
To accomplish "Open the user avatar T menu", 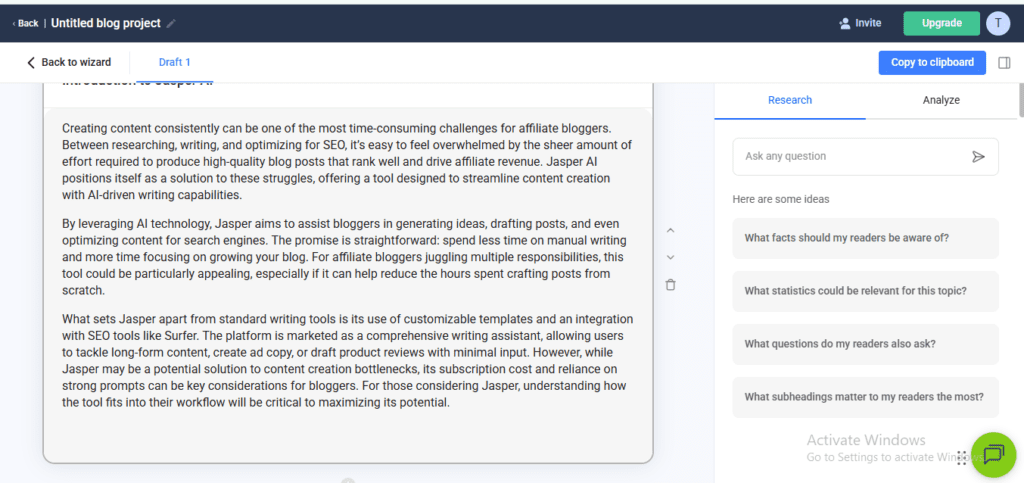I will tap(998, 23).
